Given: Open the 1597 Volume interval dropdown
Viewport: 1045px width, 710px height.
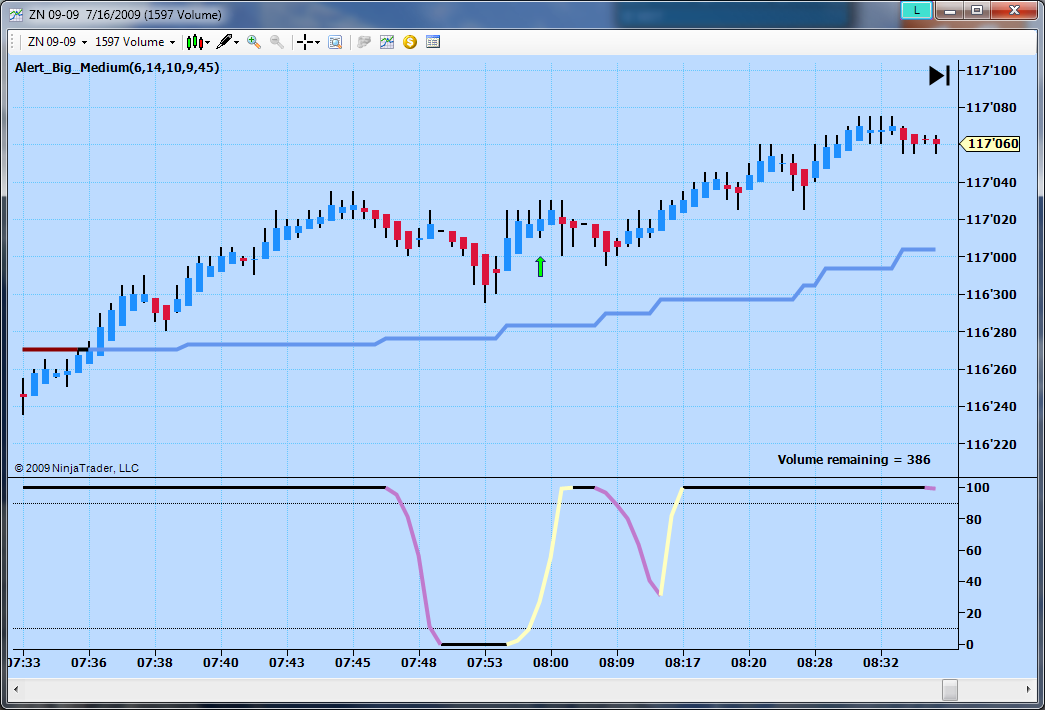Looking at the screenshot, I should pyautogui.click(x=135, y=42).
